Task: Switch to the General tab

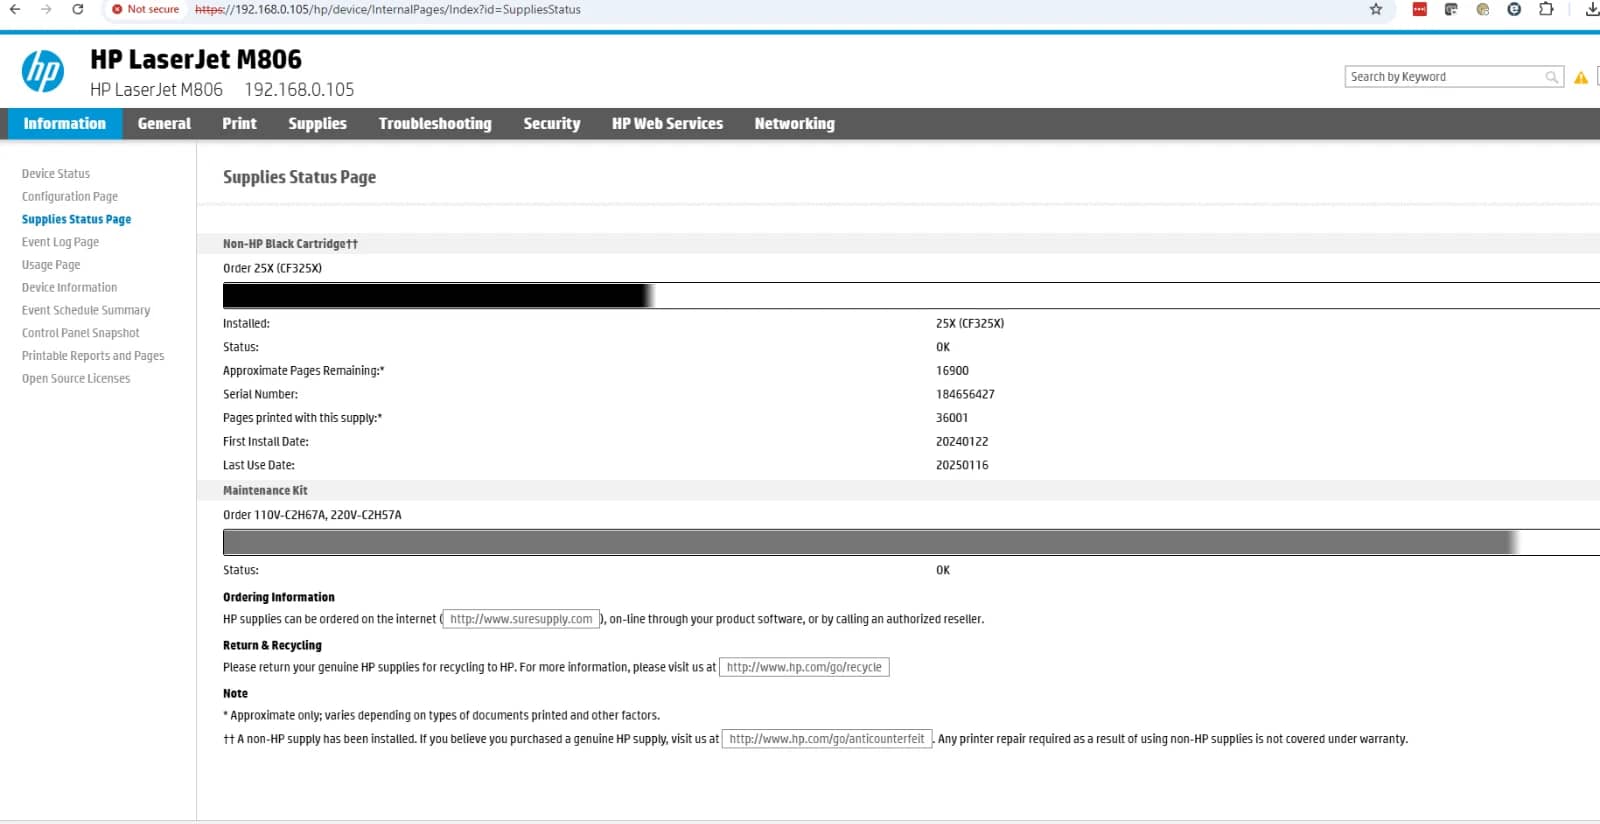Action: 164,124
